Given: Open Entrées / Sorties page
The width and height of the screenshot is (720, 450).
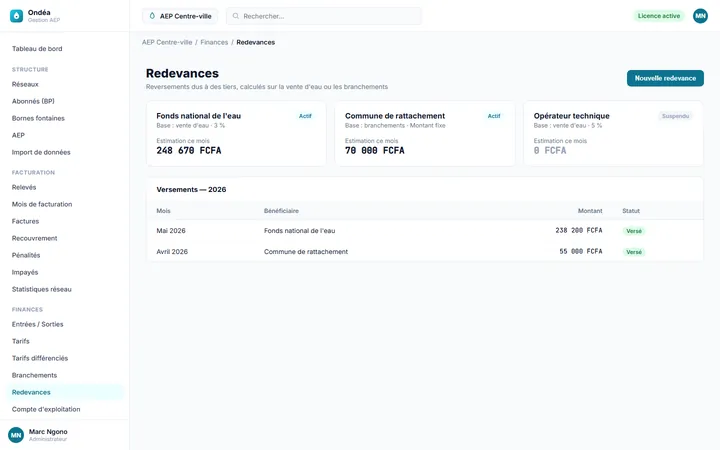Looking at the screenshot, I should (38, 324).
